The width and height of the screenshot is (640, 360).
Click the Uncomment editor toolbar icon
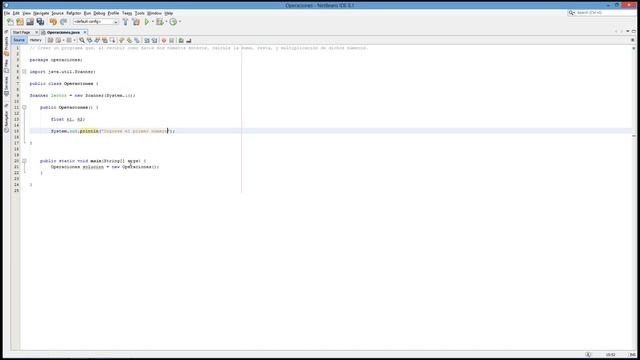189,40
